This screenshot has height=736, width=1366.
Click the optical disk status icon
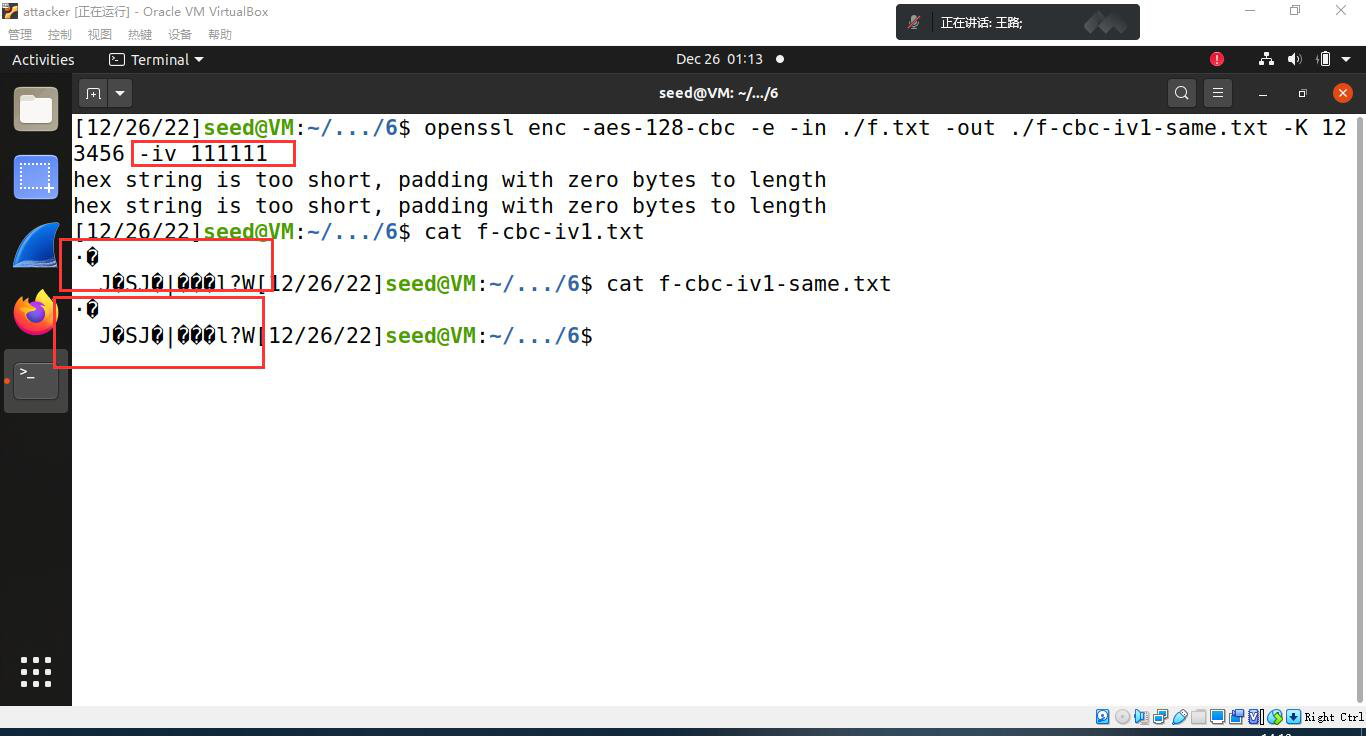tap(1122, 717)
